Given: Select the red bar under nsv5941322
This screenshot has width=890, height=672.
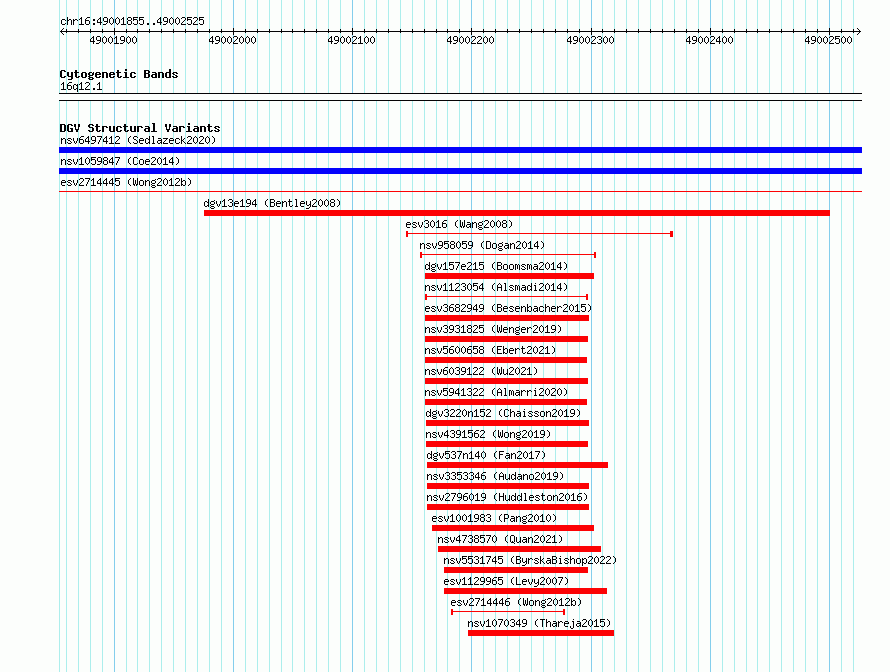Looking at the screenshot, I should pos(506,402).
